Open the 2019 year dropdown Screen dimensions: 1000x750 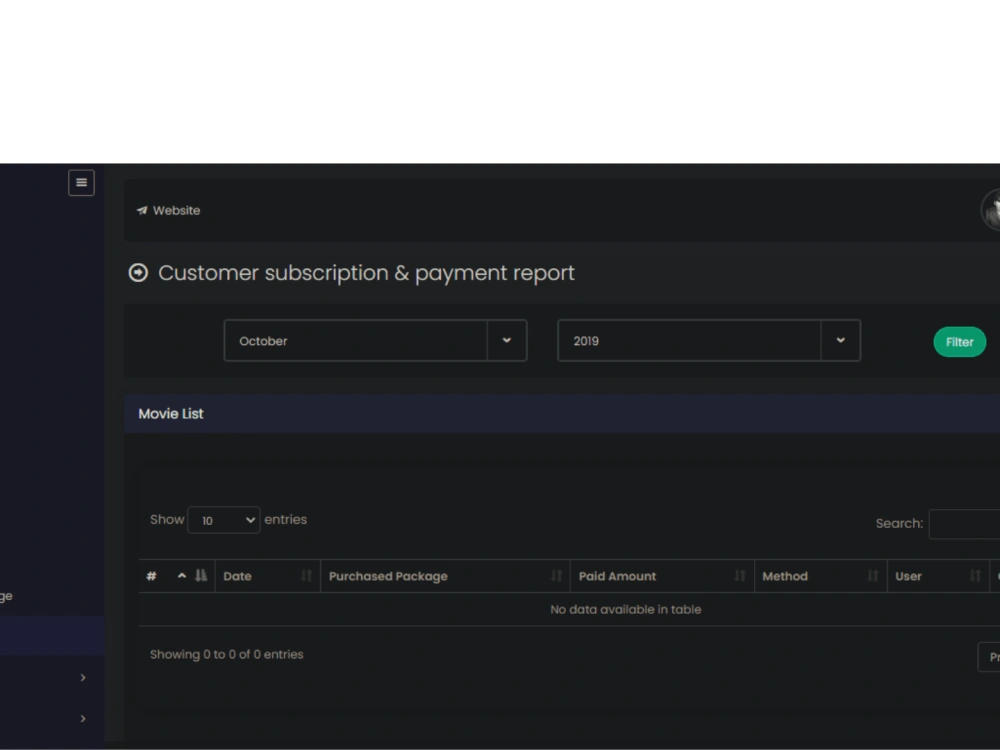(x=709, y=341)
